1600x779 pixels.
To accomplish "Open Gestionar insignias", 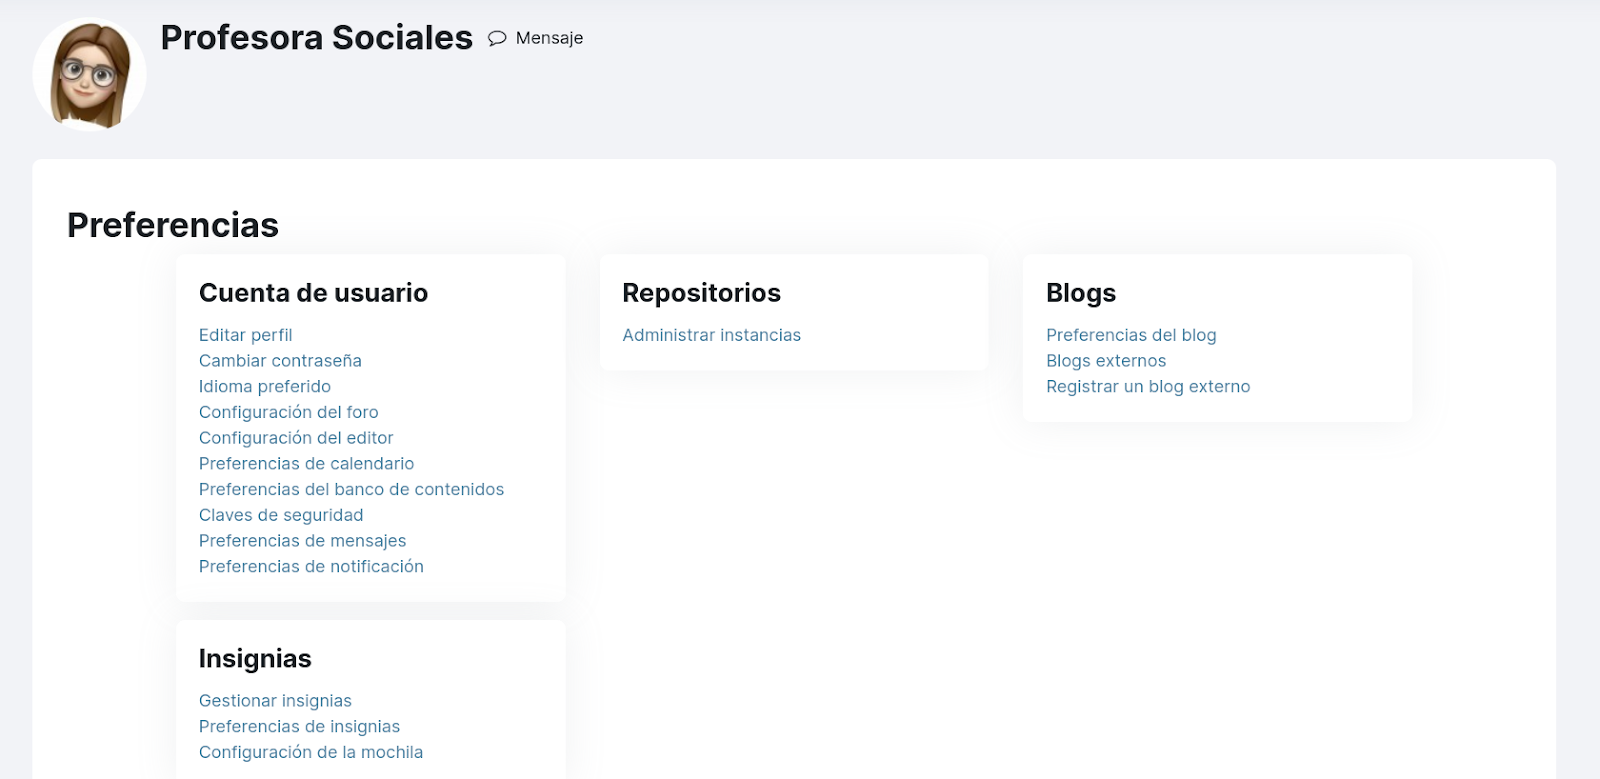I will pos(275,701).
